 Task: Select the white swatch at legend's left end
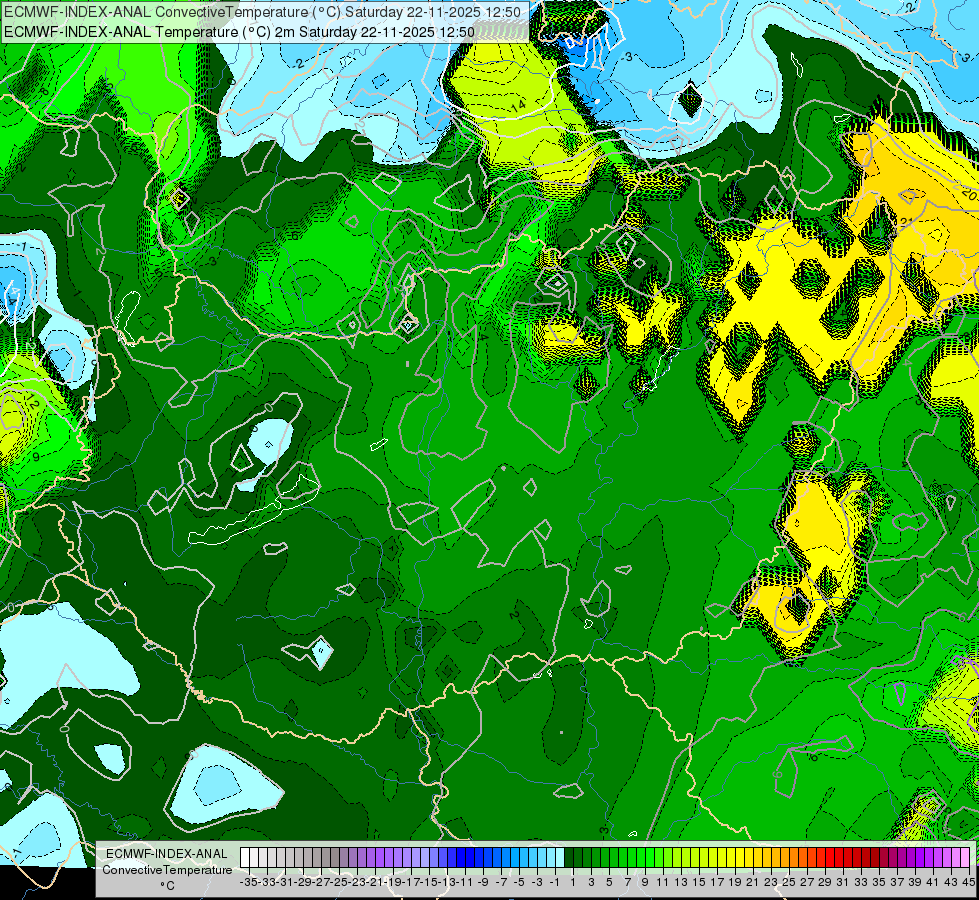(x=245, y=858)
